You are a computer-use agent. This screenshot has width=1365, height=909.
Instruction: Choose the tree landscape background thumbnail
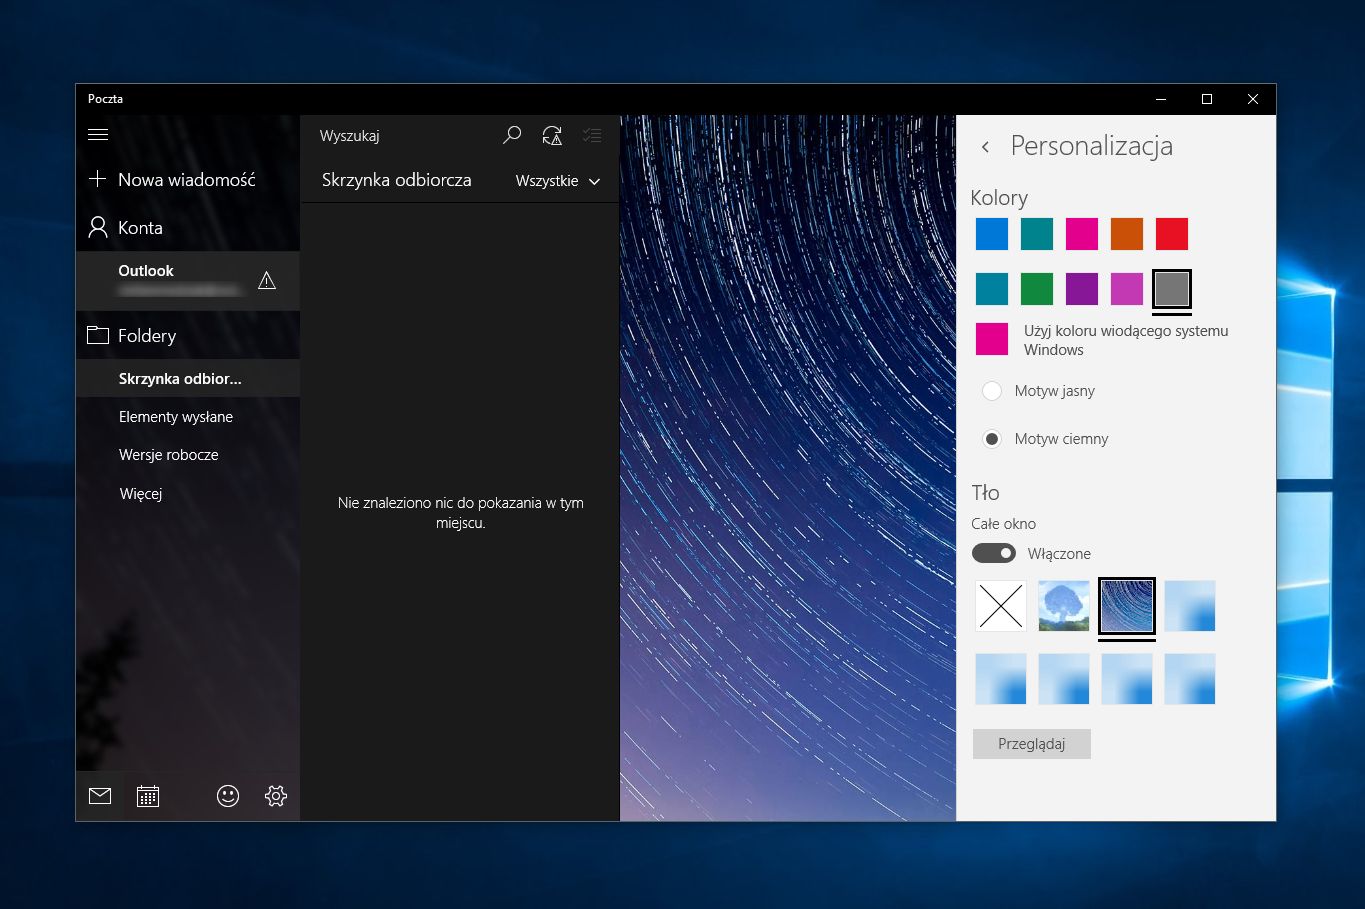pyautogui.click(x=1064, y=606)
